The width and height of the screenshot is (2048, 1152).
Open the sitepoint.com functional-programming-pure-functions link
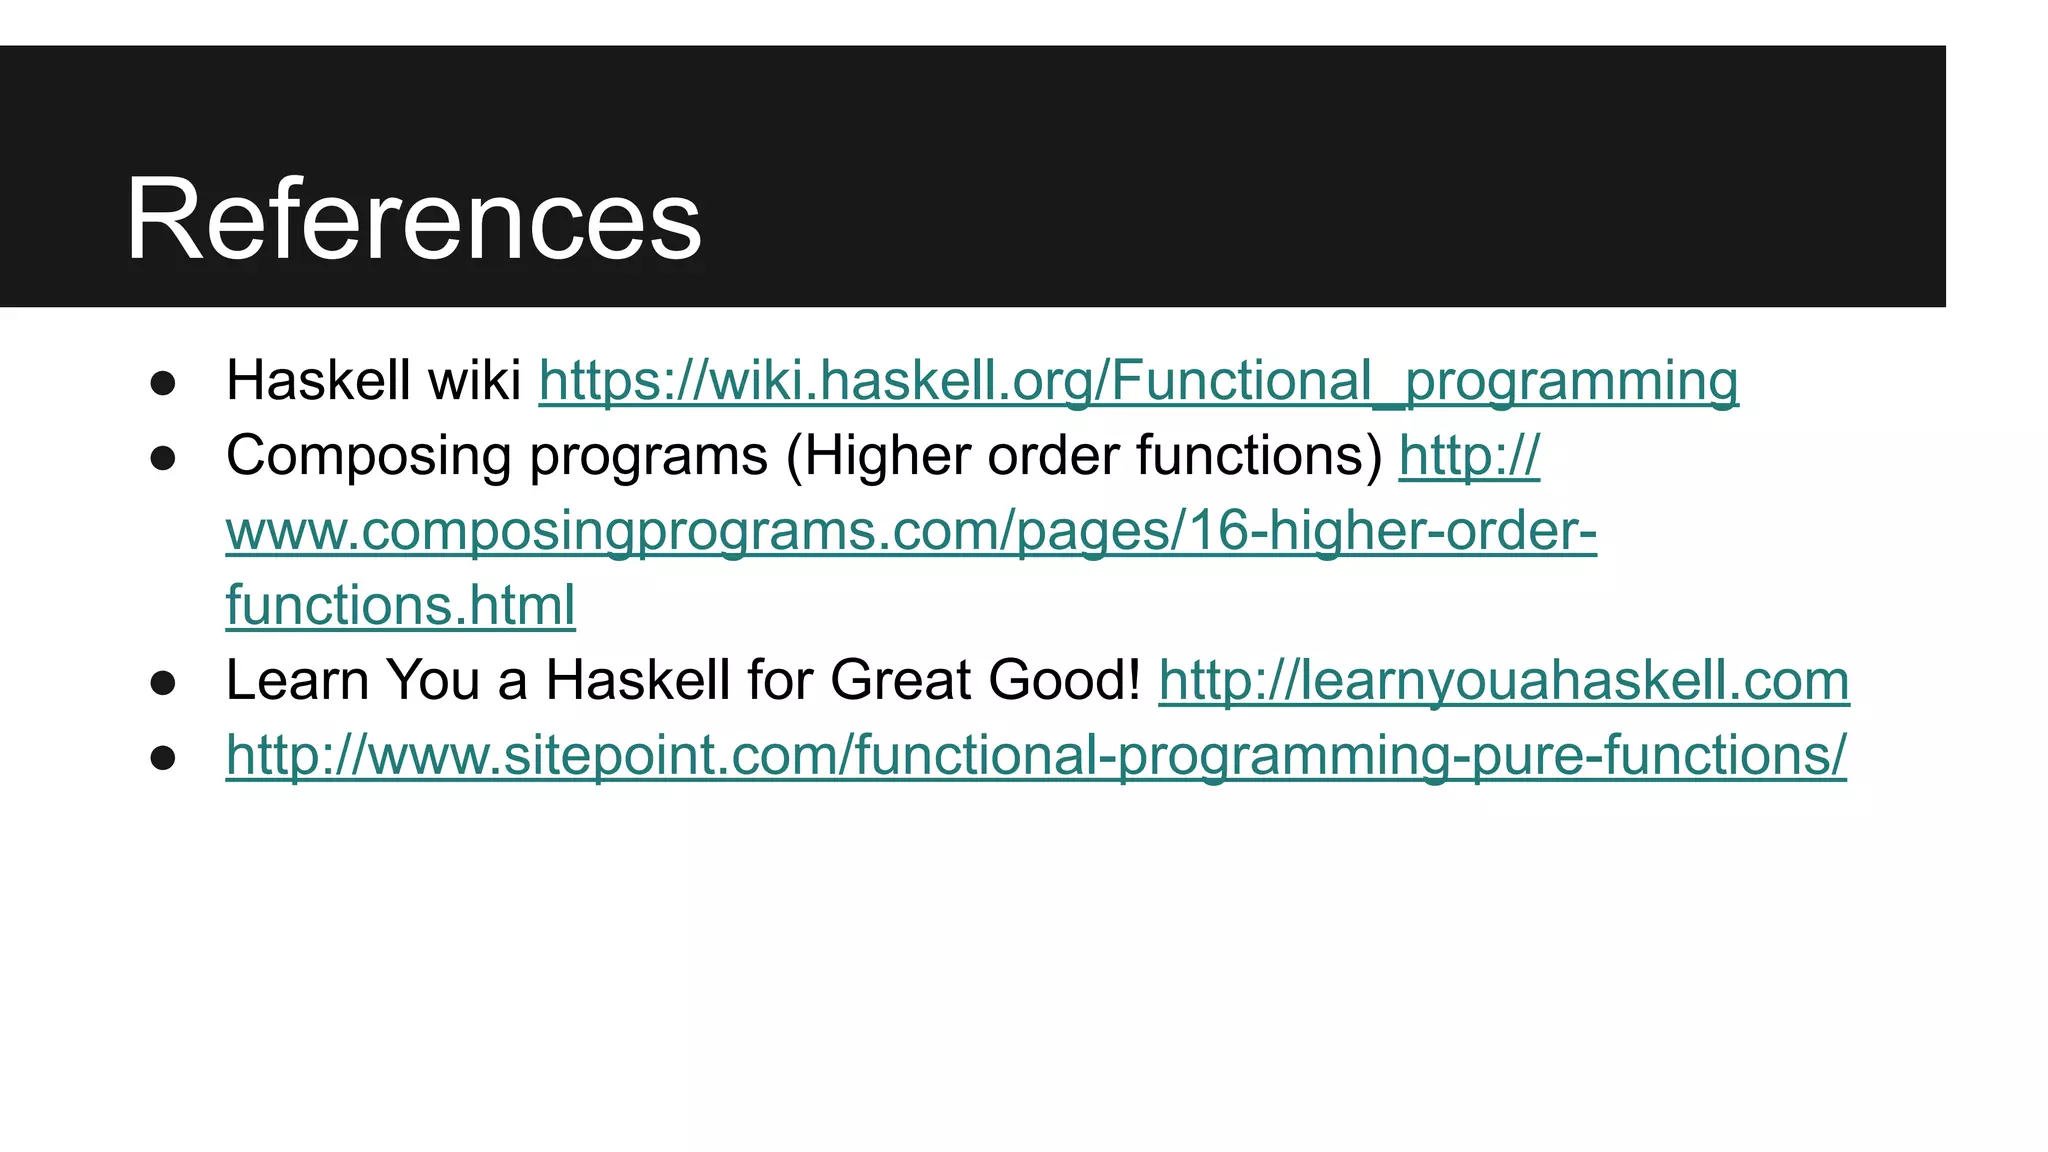(x=1036, y=756)
